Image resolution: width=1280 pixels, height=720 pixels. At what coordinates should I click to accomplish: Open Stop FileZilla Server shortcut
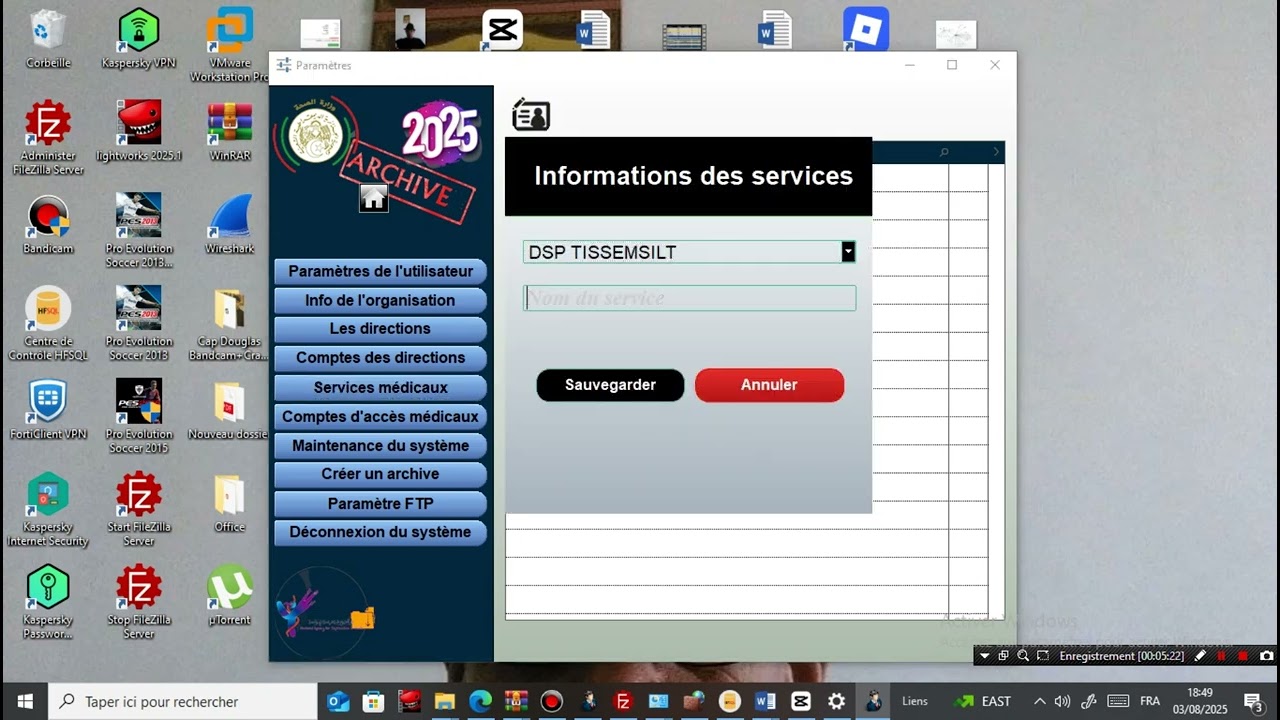(x=139, y=603)
